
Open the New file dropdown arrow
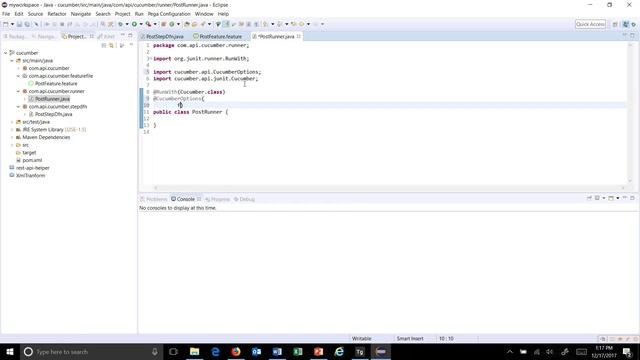coord(12,24)
